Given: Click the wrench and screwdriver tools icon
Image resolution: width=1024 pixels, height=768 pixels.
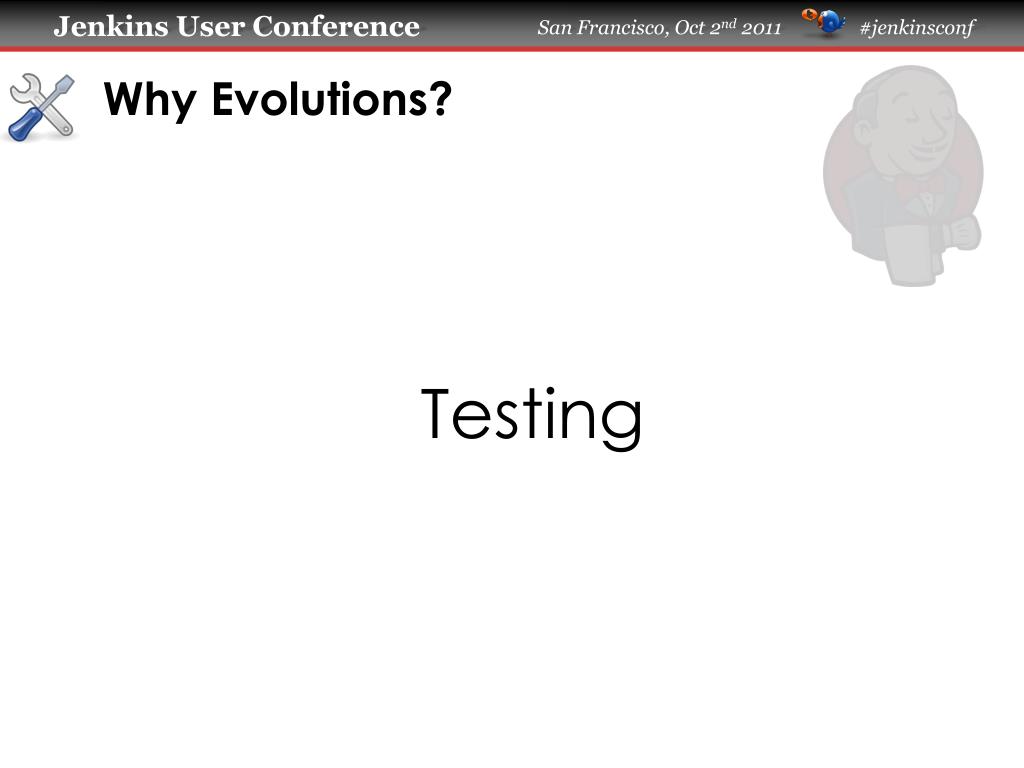Looking at the screenshot, I should [41, 107].
